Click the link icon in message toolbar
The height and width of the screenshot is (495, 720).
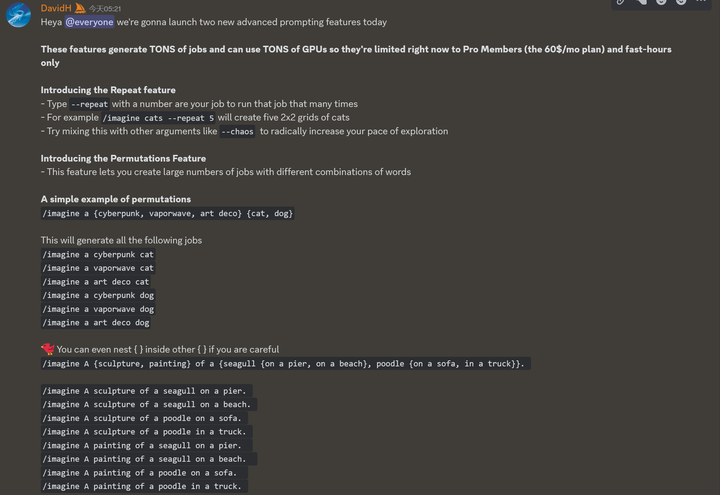point(621,3)
